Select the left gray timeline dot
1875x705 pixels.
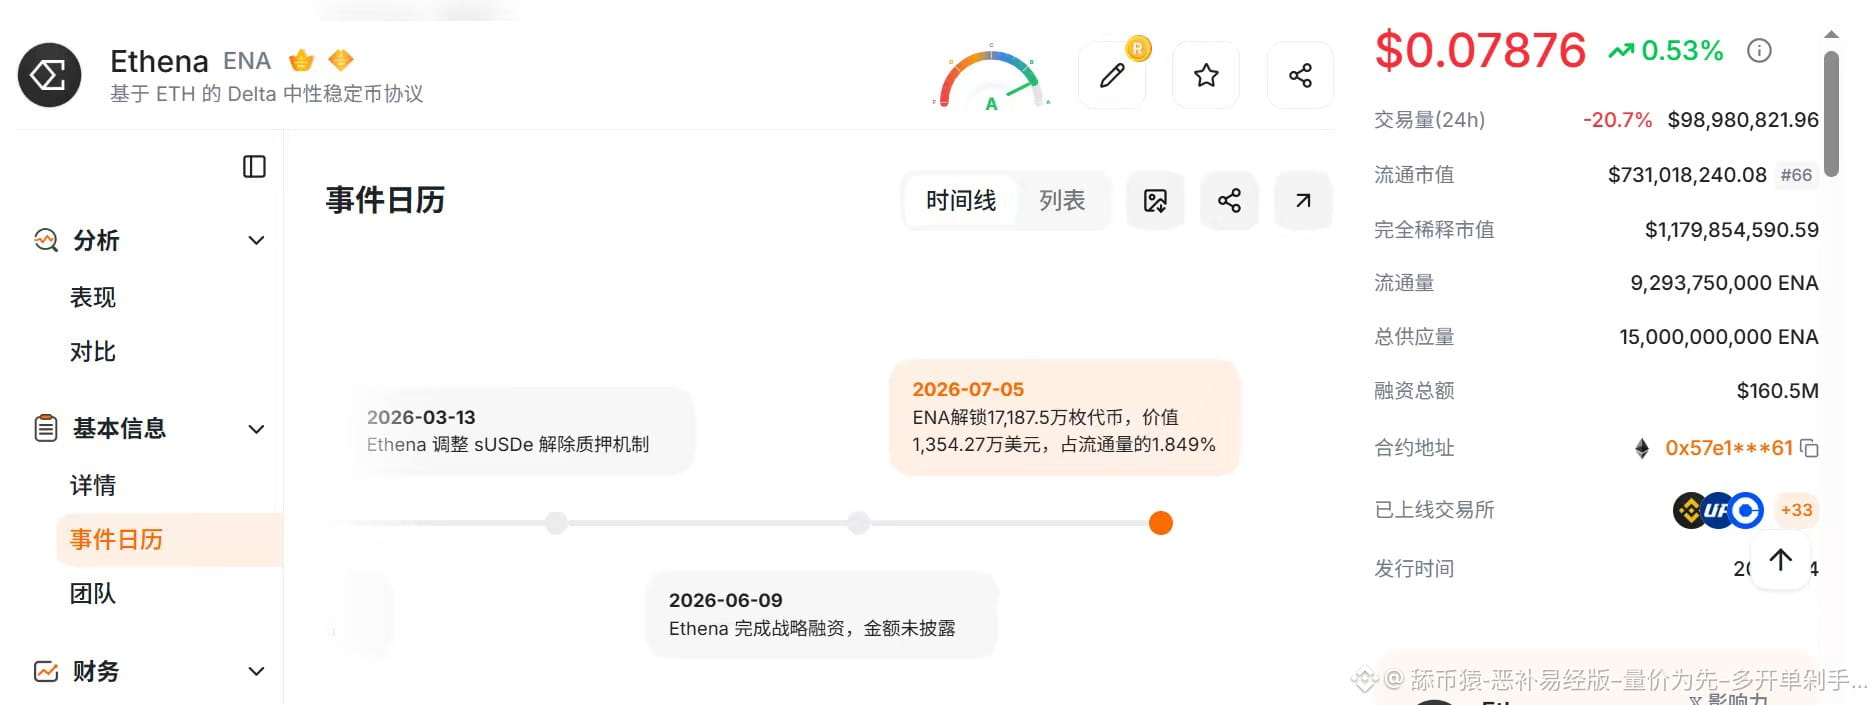coord(556,523)
